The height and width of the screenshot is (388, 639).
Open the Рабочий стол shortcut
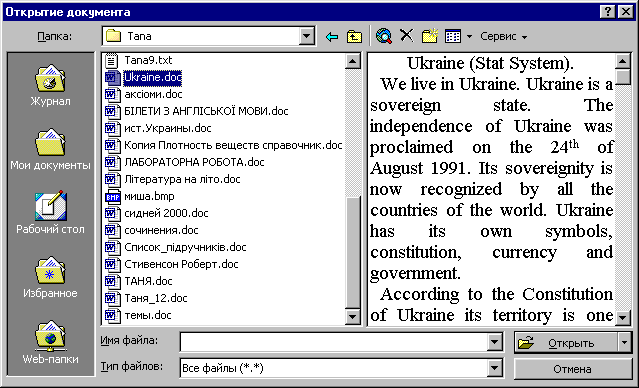click(x=50, y=213)
